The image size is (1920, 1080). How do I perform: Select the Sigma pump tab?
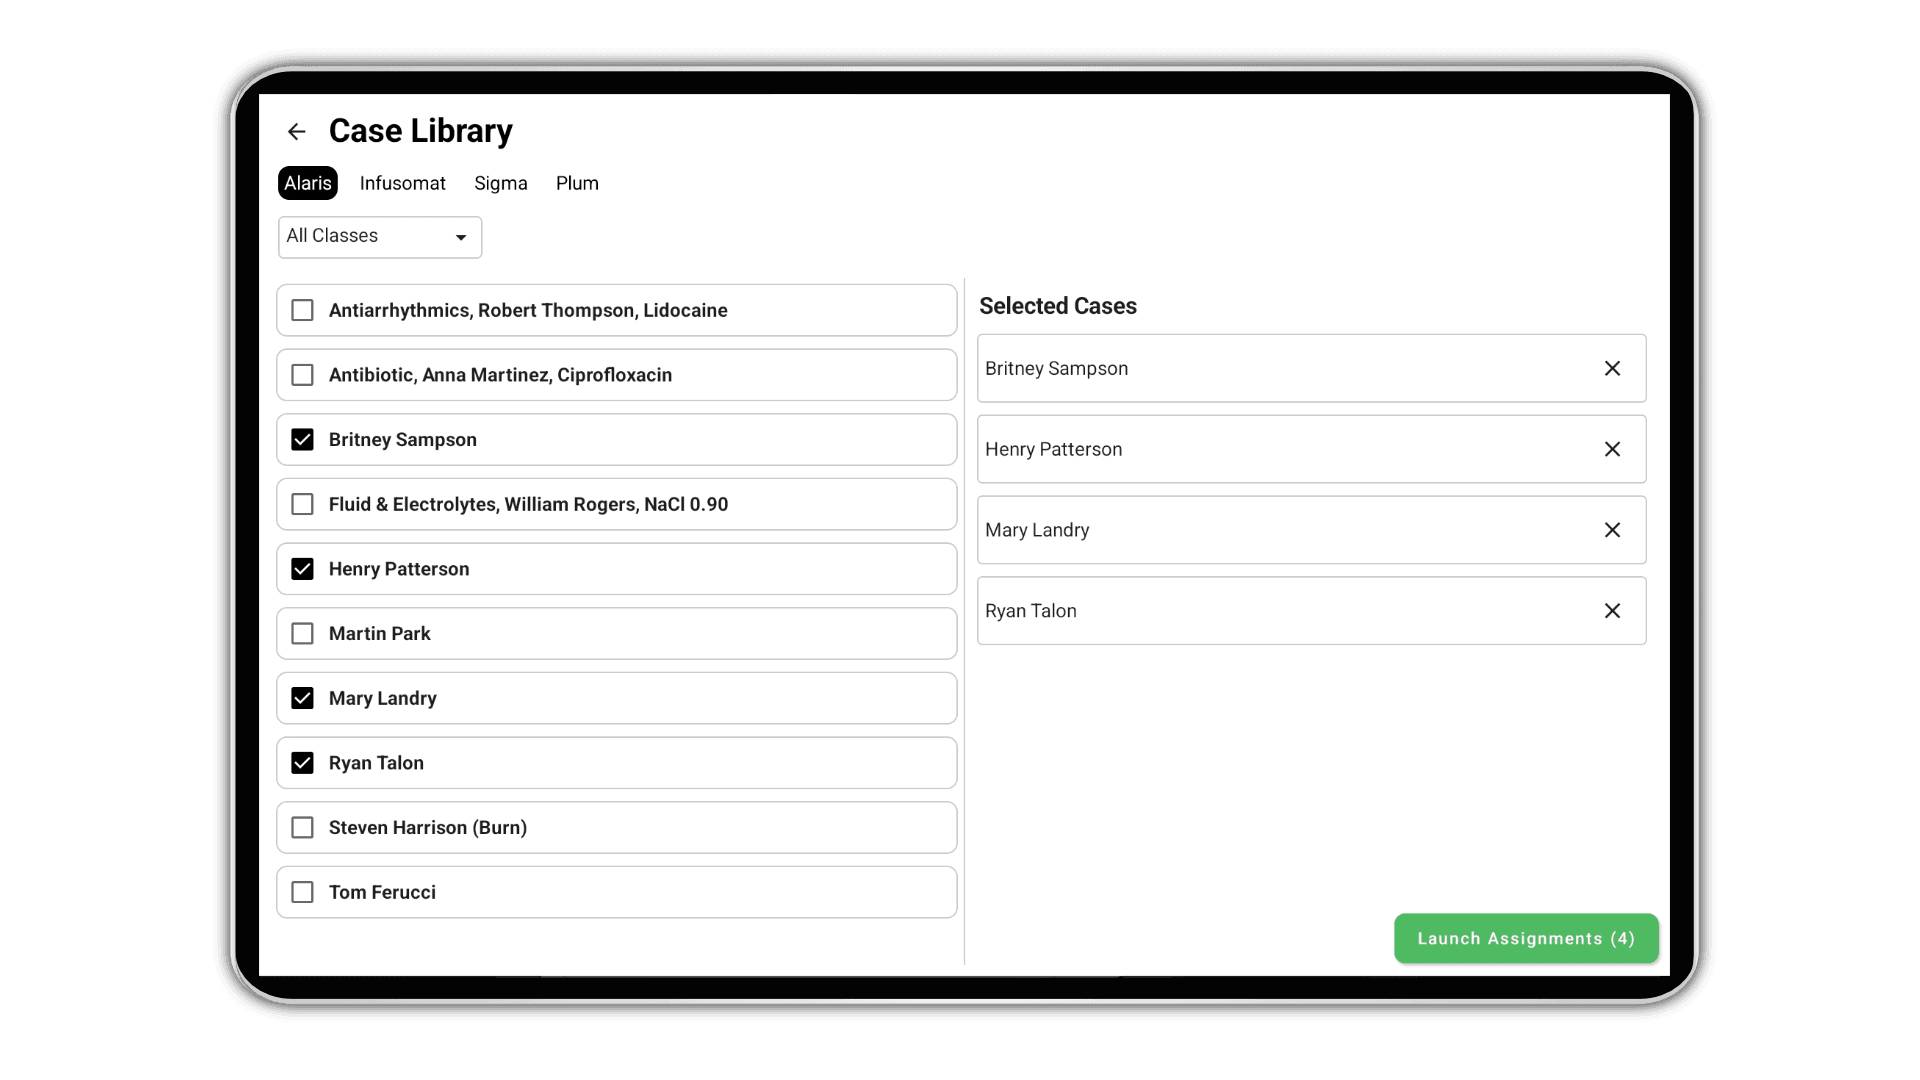[500, 183]
